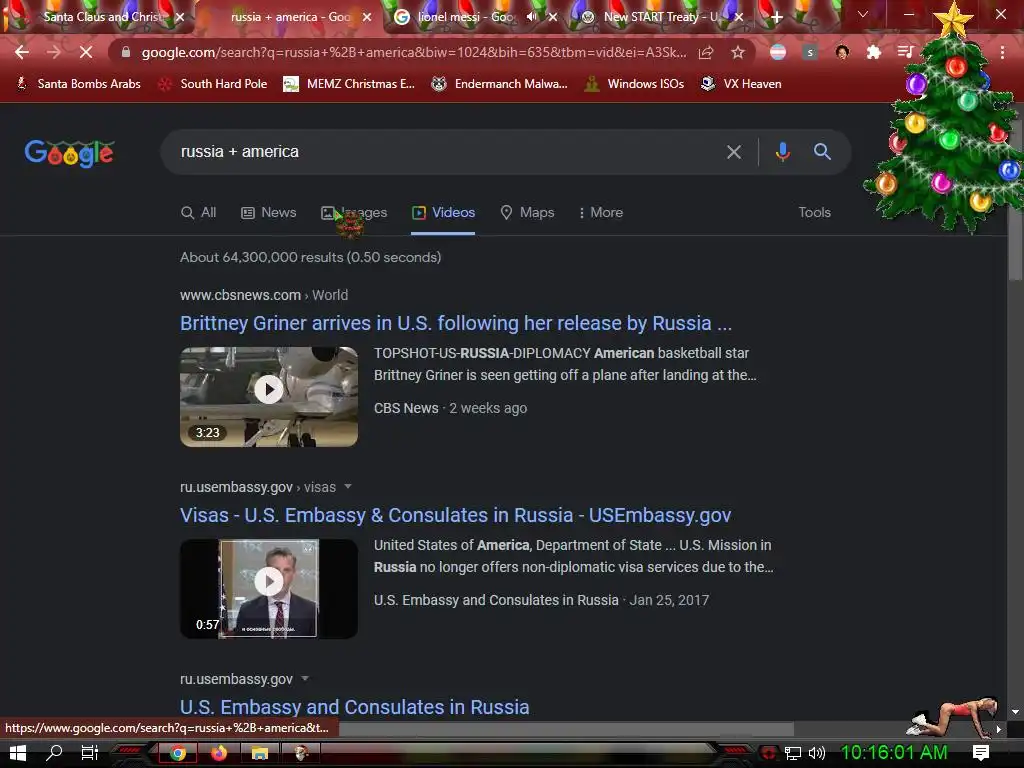Viewport: 1024px width, 768px height.
Task: Mute the lionel messi tab audio icon
Action: [532, 17]
